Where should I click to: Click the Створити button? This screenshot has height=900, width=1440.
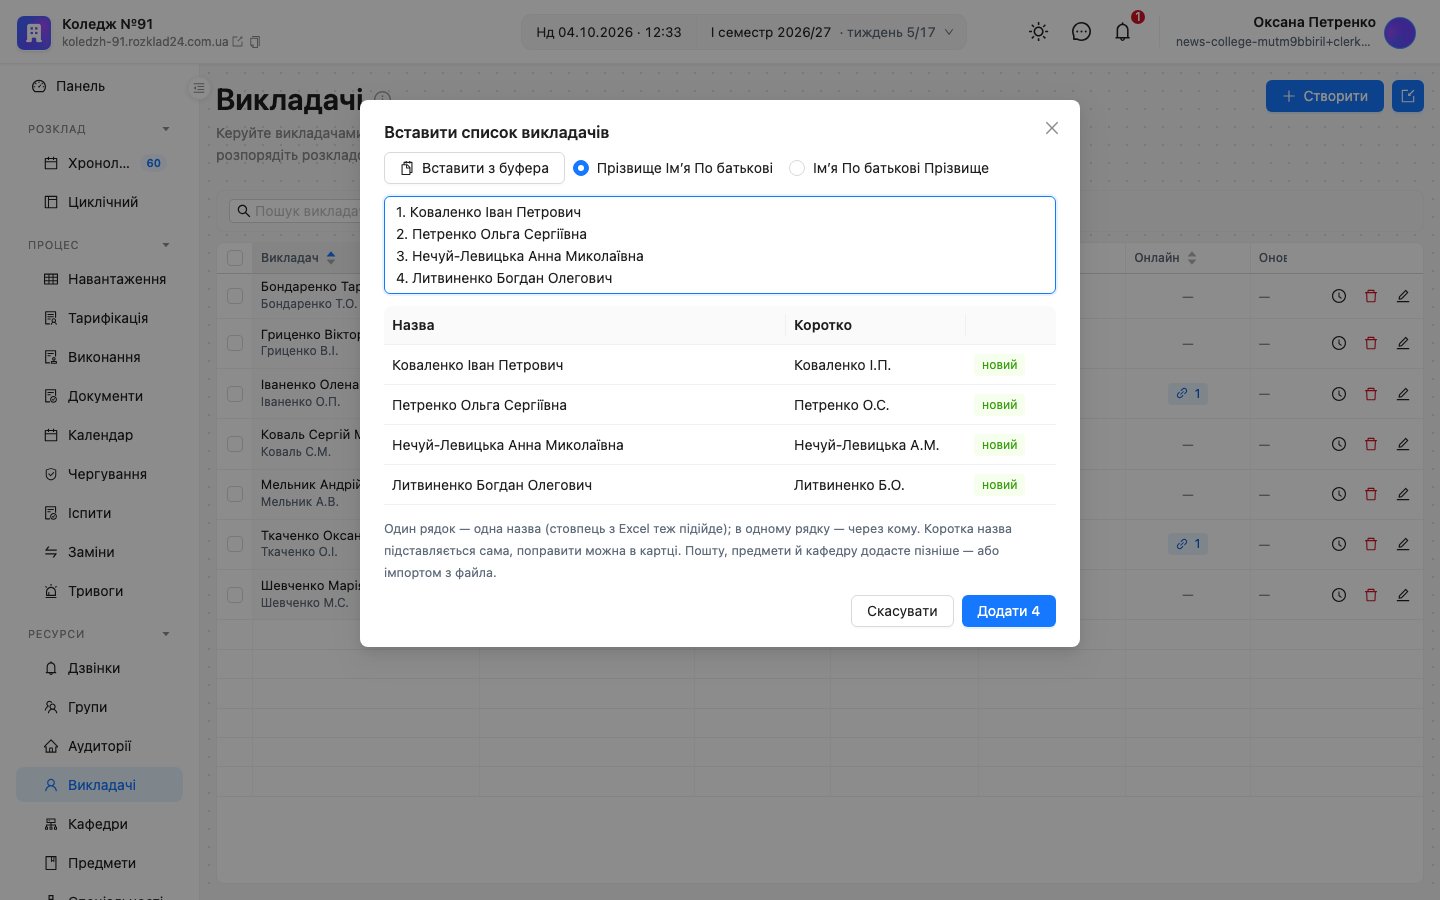[1325, 96]
